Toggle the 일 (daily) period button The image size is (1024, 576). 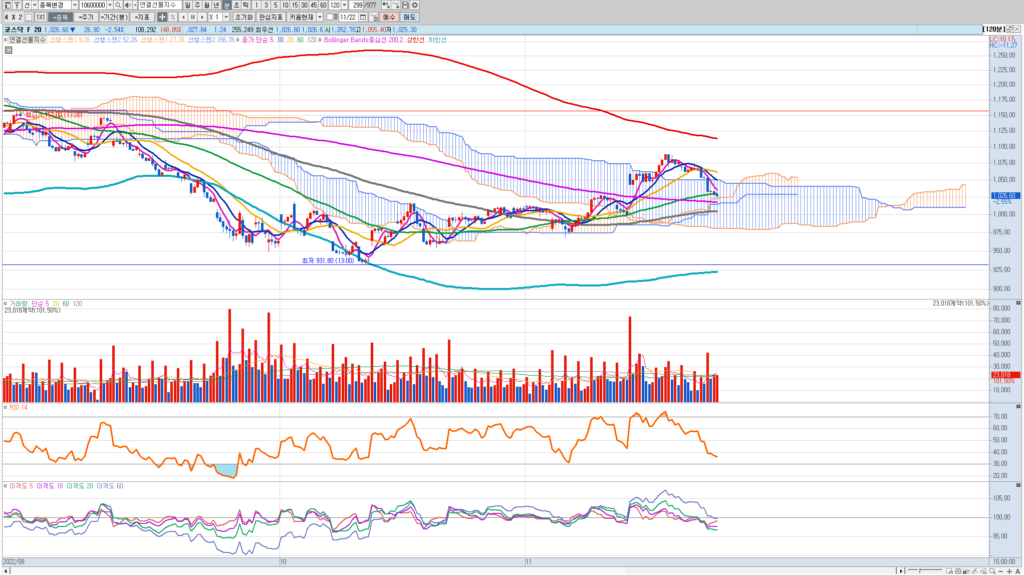(x=187, y=5)
